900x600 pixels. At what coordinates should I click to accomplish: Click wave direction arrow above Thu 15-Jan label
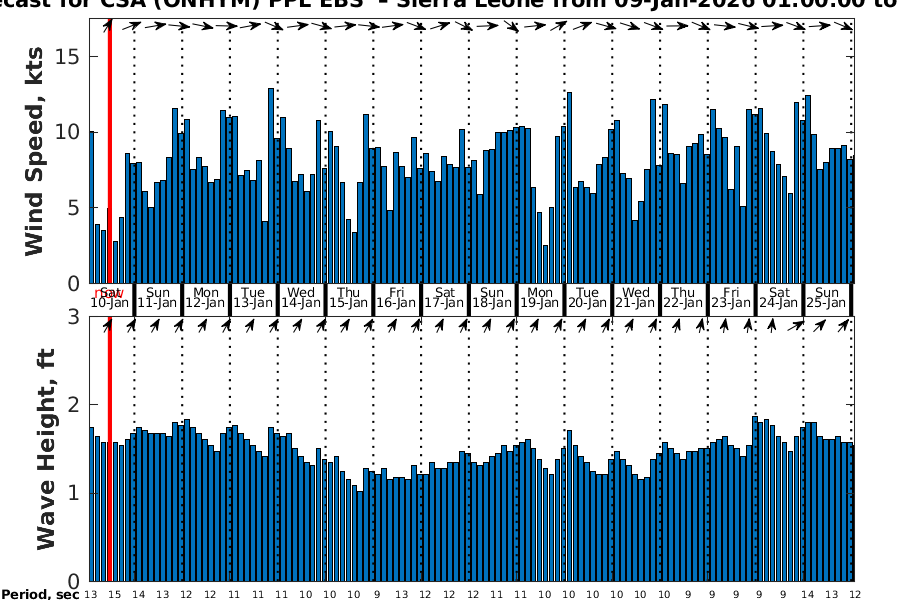[347, 325]
